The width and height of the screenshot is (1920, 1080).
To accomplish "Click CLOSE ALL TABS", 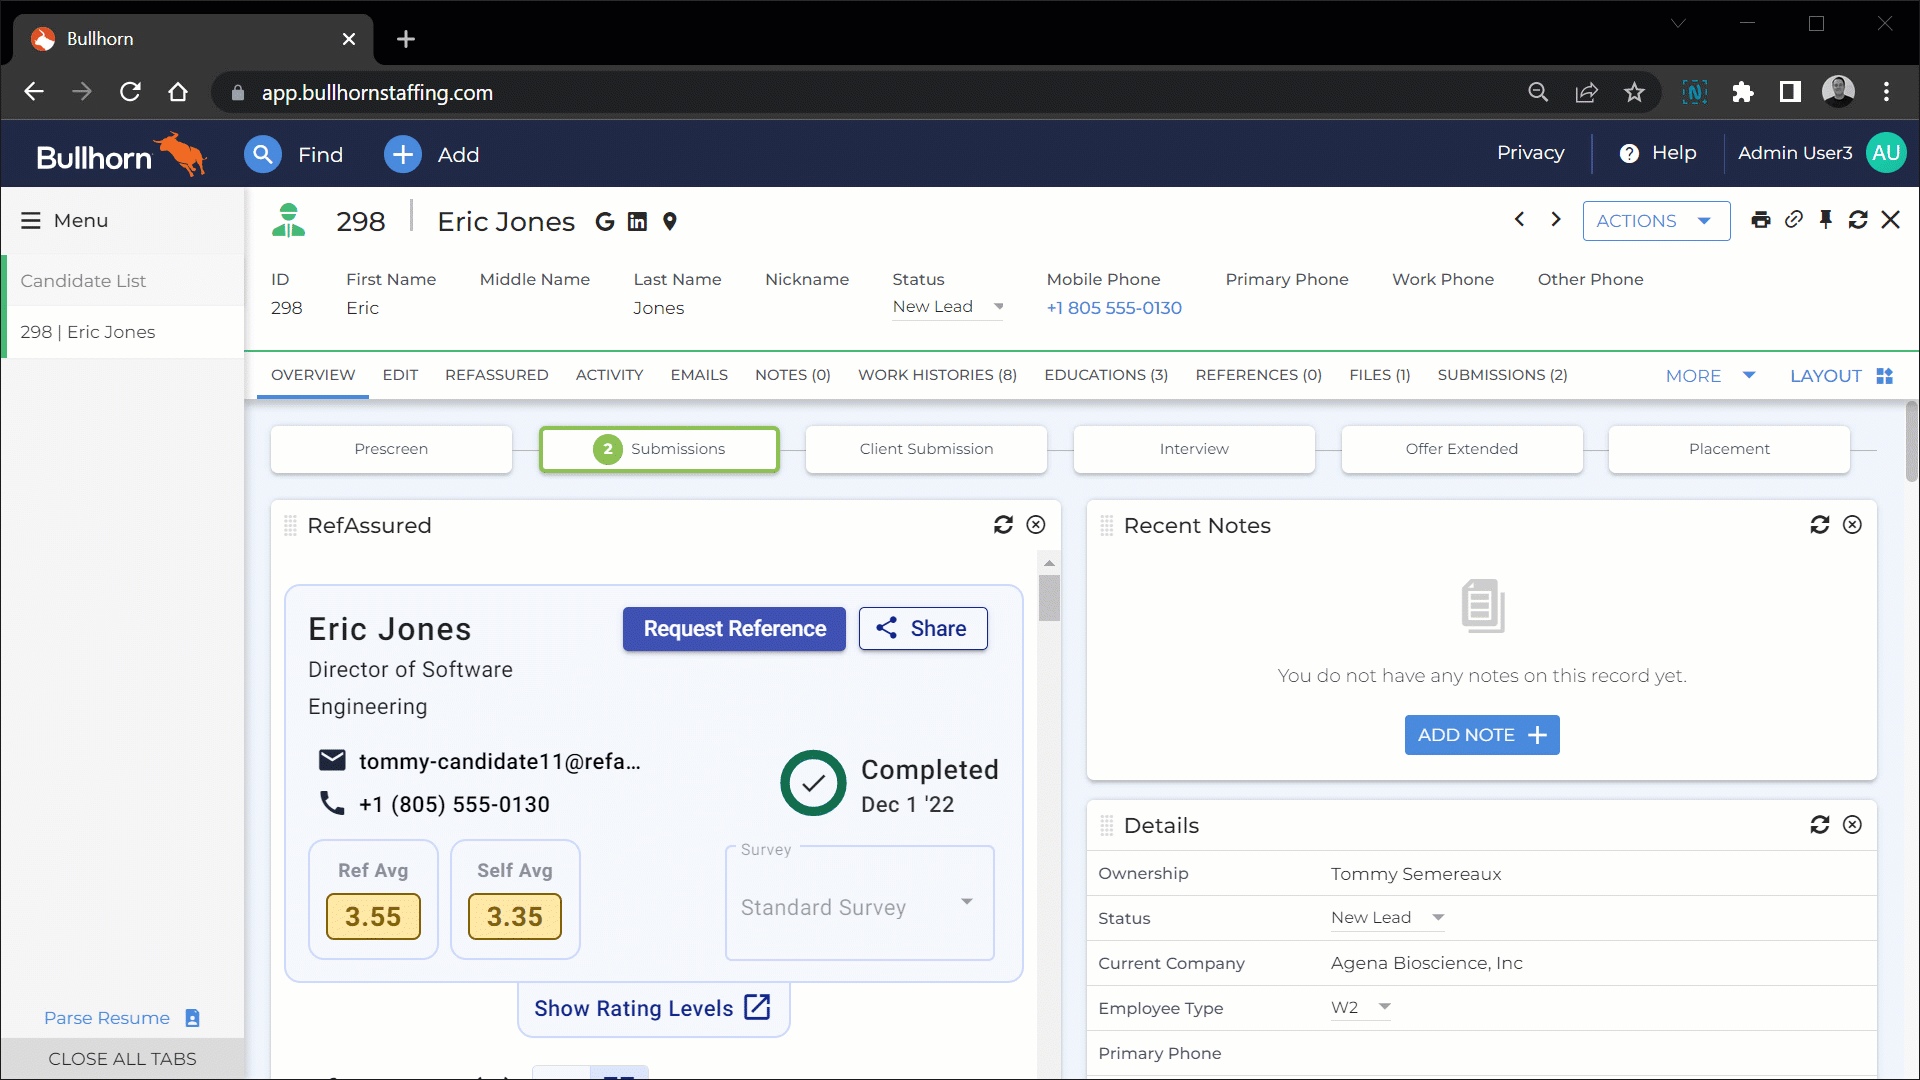I will tap(122, 1059).
